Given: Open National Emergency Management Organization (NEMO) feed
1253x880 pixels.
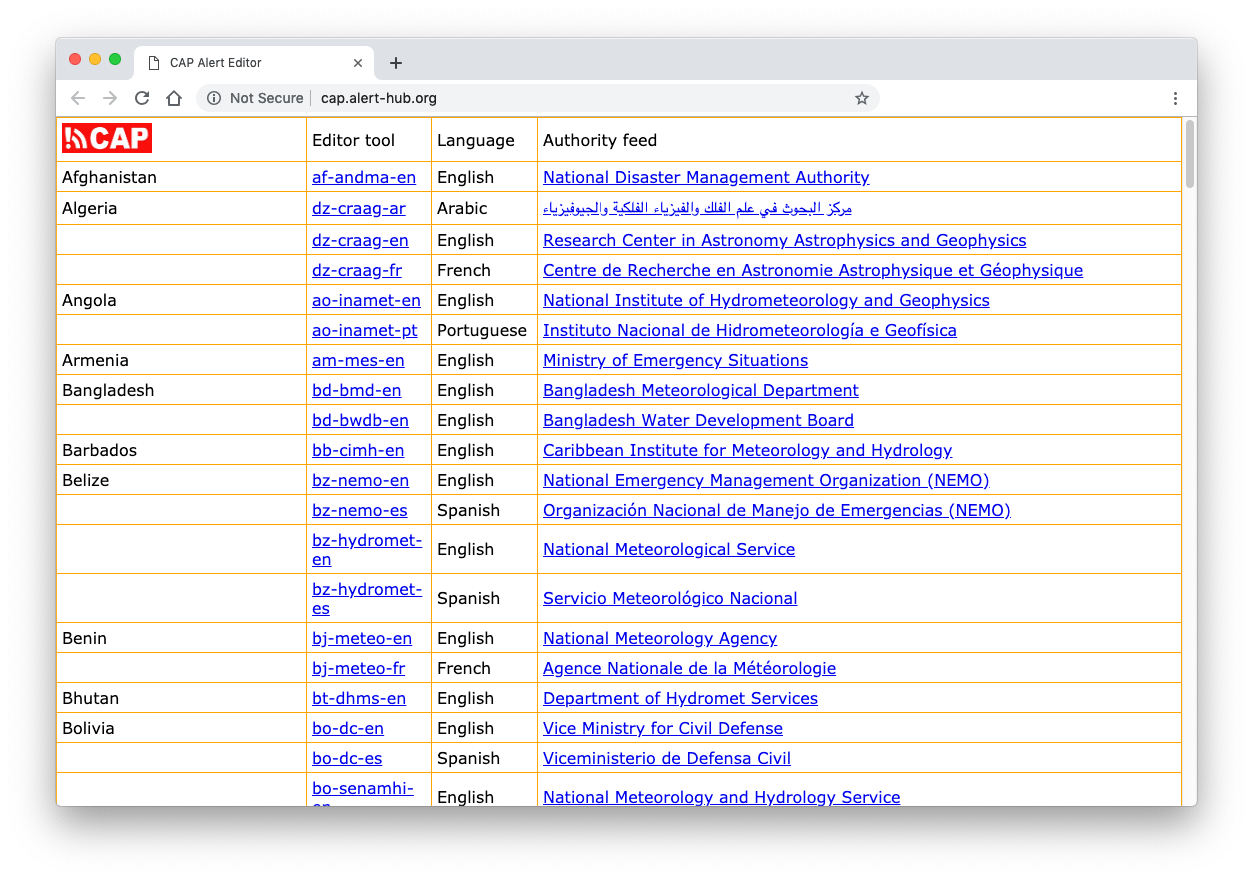Looking at the screenshot, I should point(766,480).
